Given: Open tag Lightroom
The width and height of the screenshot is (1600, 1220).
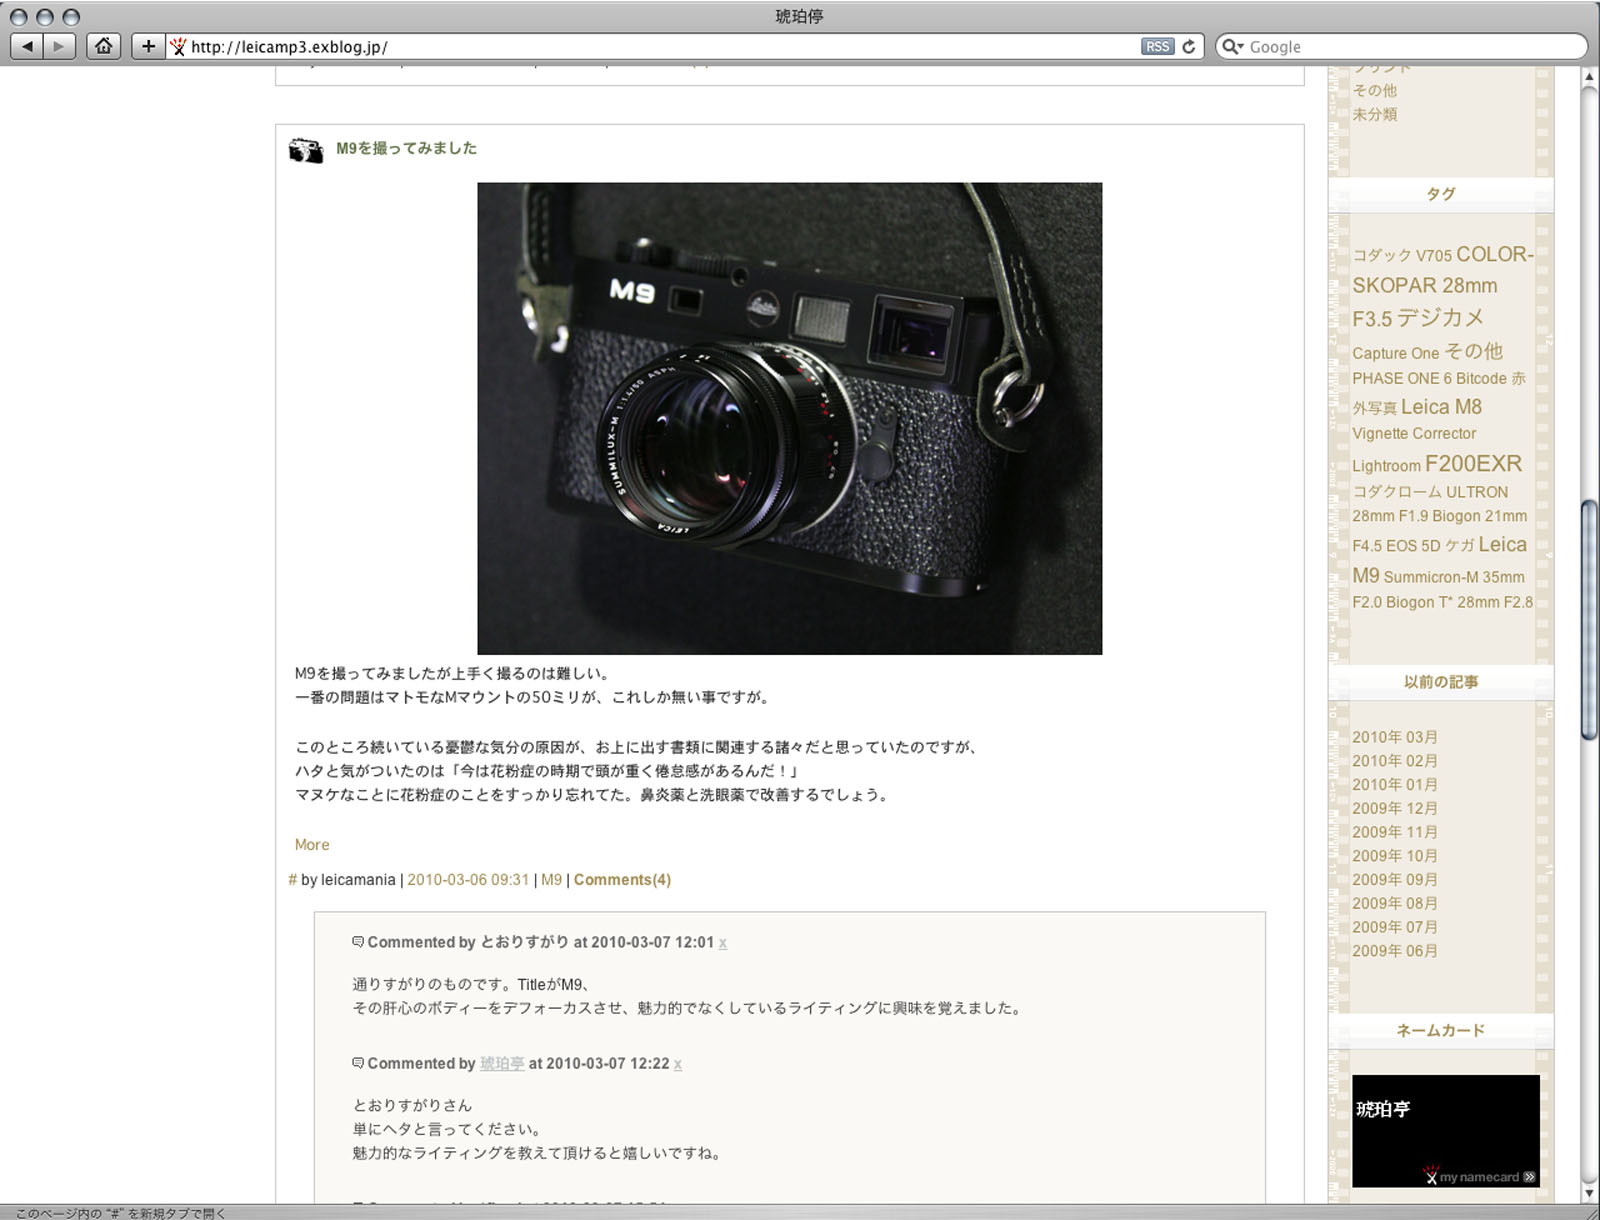Looking at the screenshot, I should [1386, 466].
